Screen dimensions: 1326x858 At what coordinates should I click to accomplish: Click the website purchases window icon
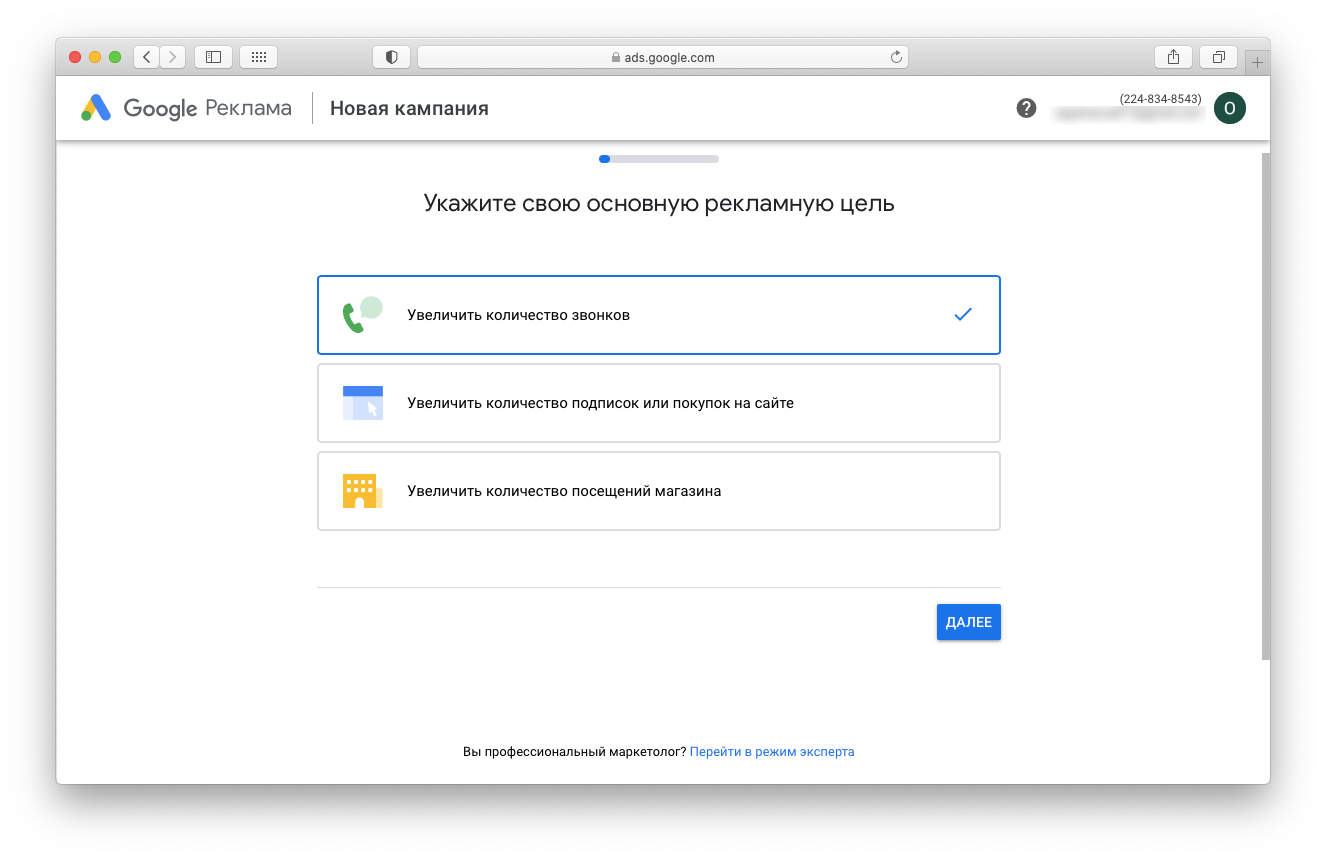[x=362, y=403]
